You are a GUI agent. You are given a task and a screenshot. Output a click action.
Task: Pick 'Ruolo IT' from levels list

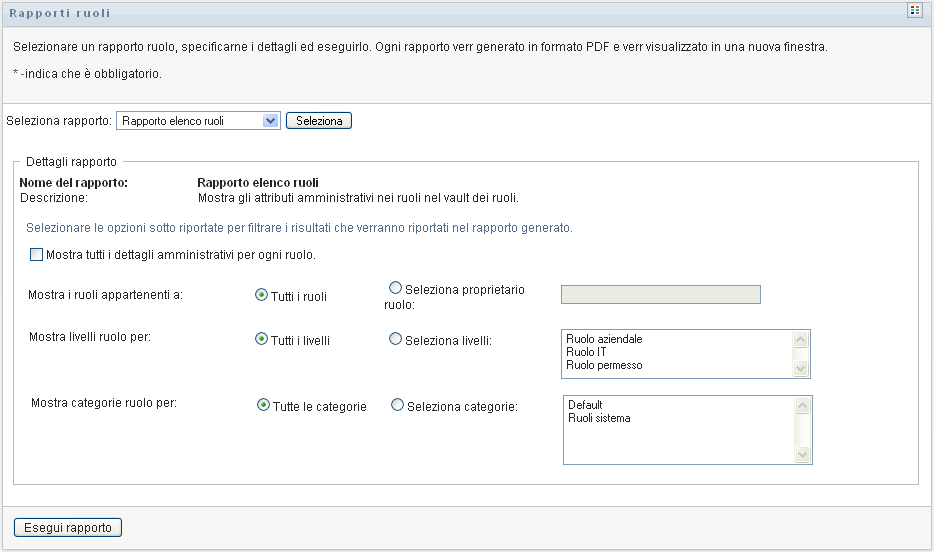(x=586, y=352)
